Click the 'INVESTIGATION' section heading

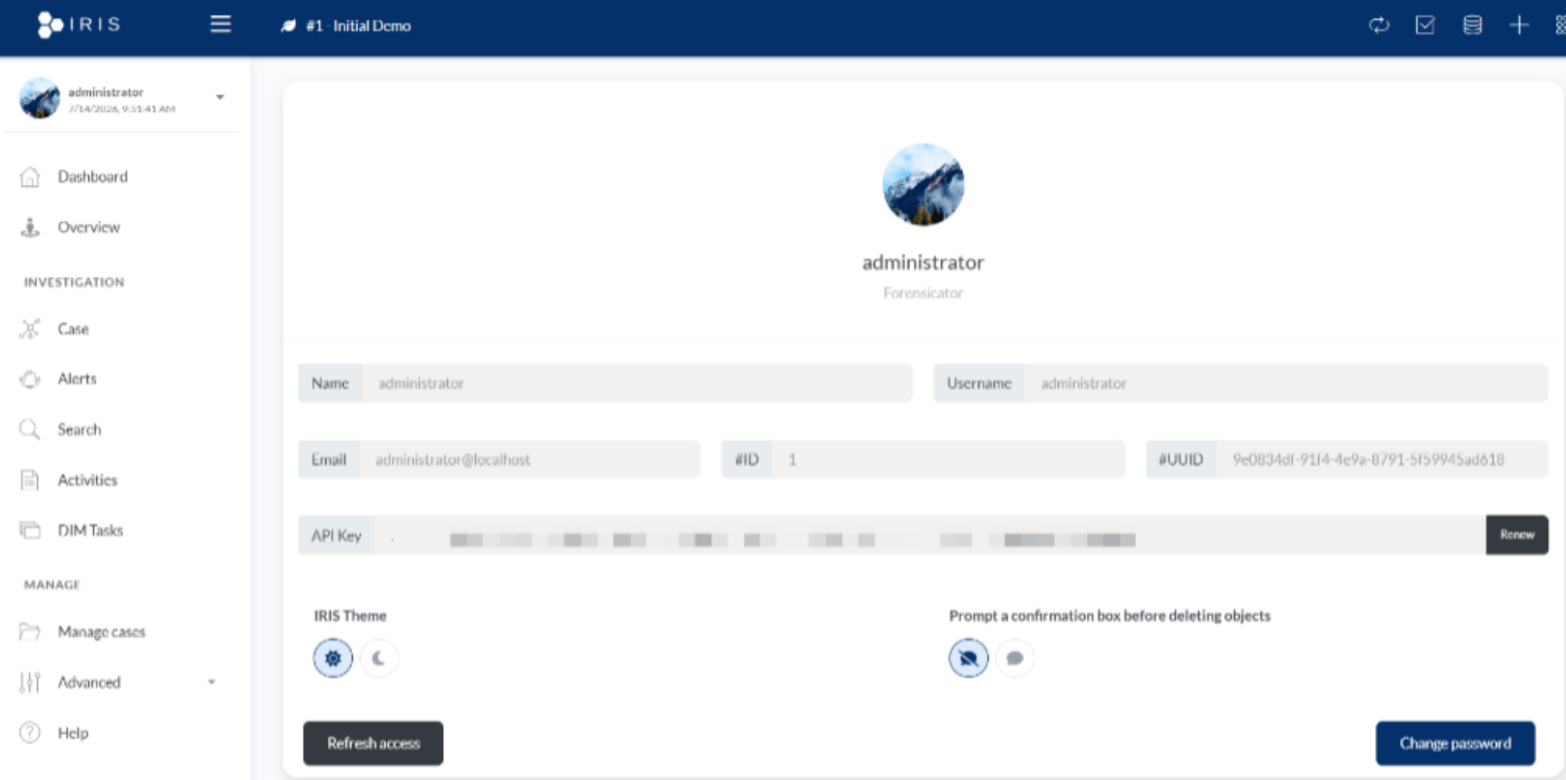coord(74,283)
